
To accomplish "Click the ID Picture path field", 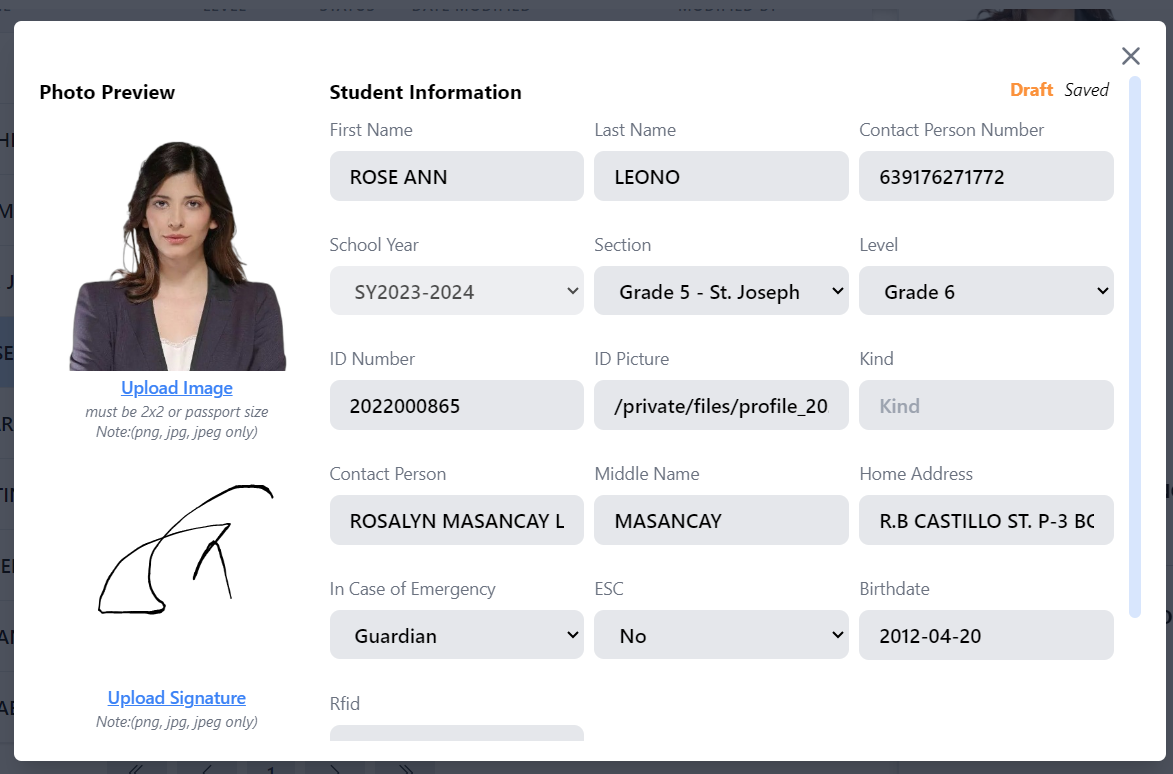I will pyautogui.click(x=721, y=406).
